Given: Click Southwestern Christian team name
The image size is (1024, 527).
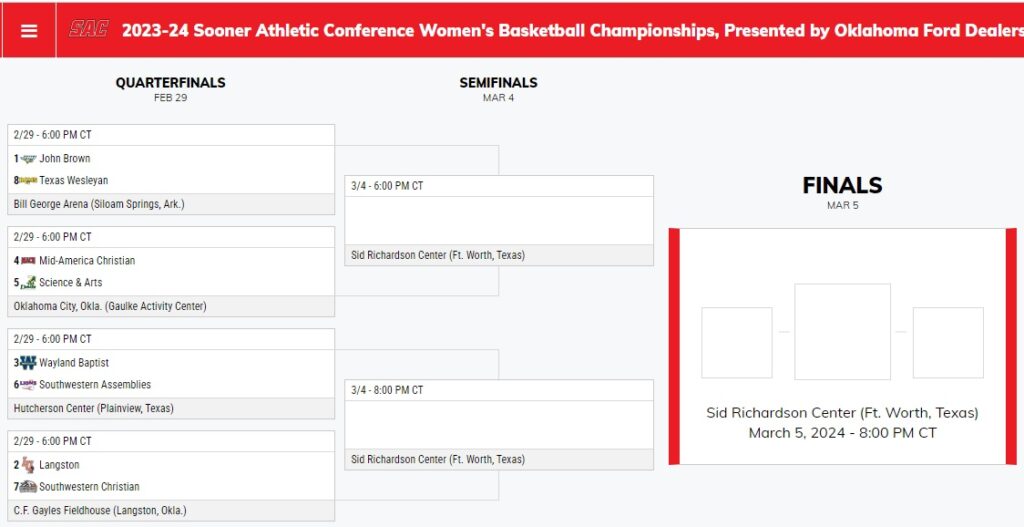Looking at the screenshot, I should tap(89, 487).
